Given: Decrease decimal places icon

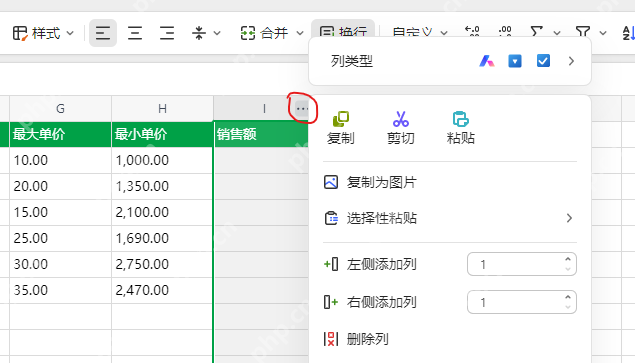Looking at the screenshot, I should 472,32.
